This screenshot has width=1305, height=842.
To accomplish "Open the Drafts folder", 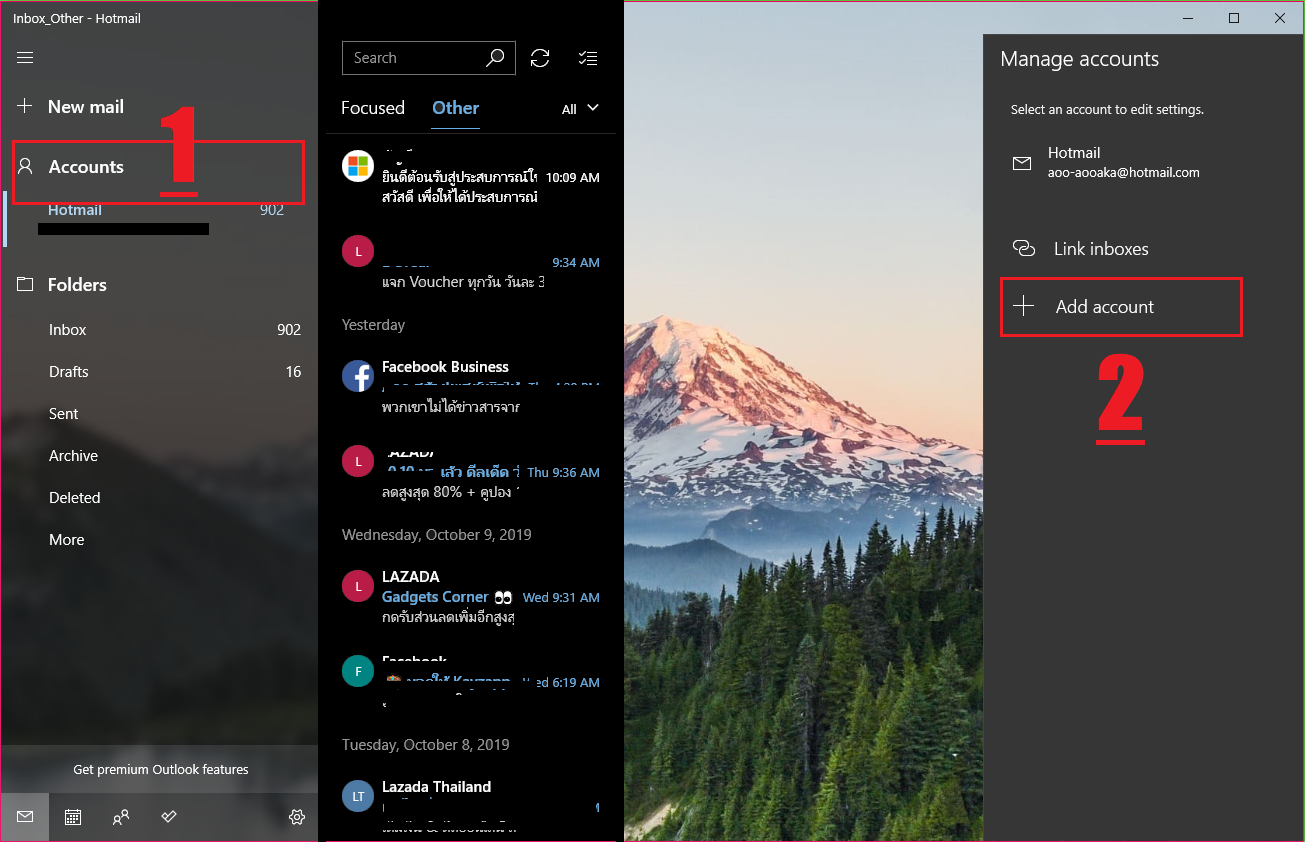I will click(x=159, y=372).
